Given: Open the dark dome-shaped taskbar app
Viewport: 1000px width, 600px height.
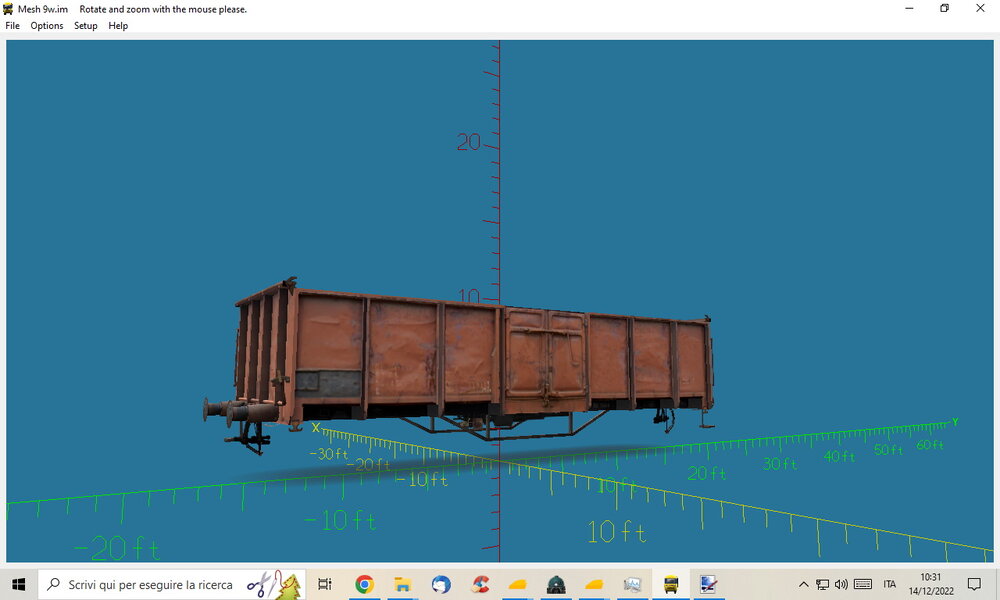Looking at the screenshot, I should point(556,584).
